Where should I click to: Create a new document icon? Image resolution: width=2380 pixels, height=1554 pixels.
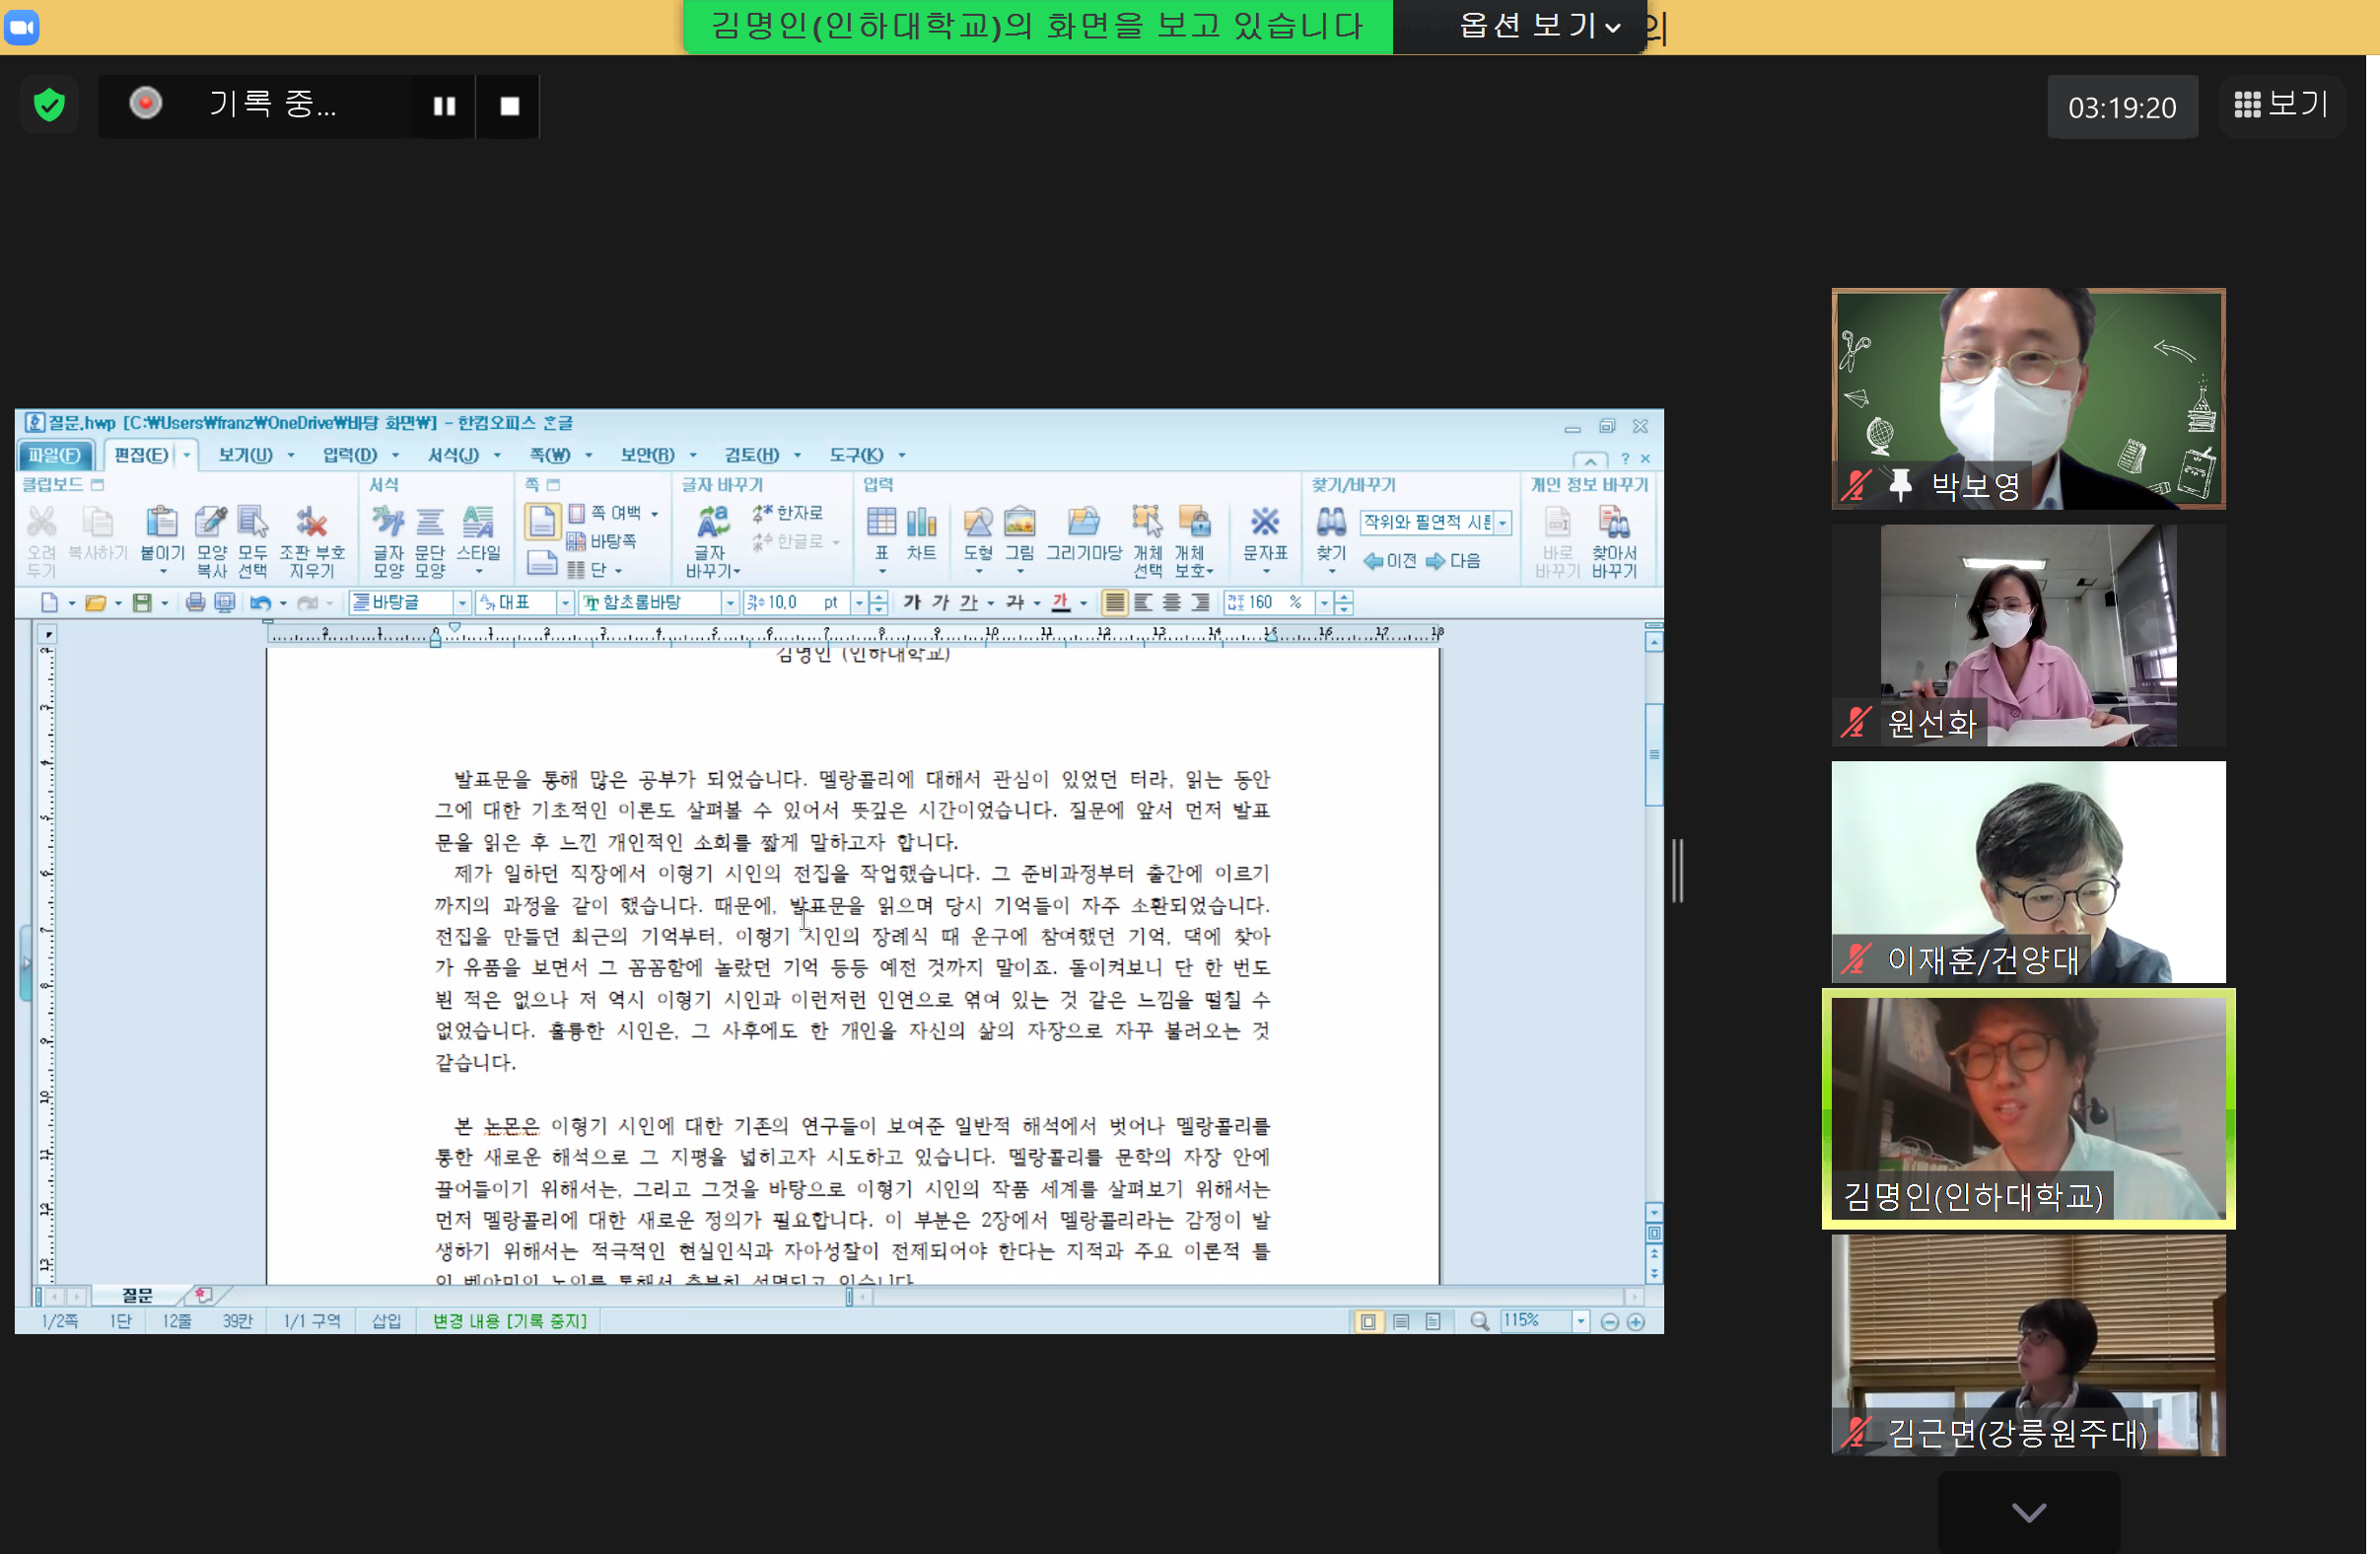point(49,602)
